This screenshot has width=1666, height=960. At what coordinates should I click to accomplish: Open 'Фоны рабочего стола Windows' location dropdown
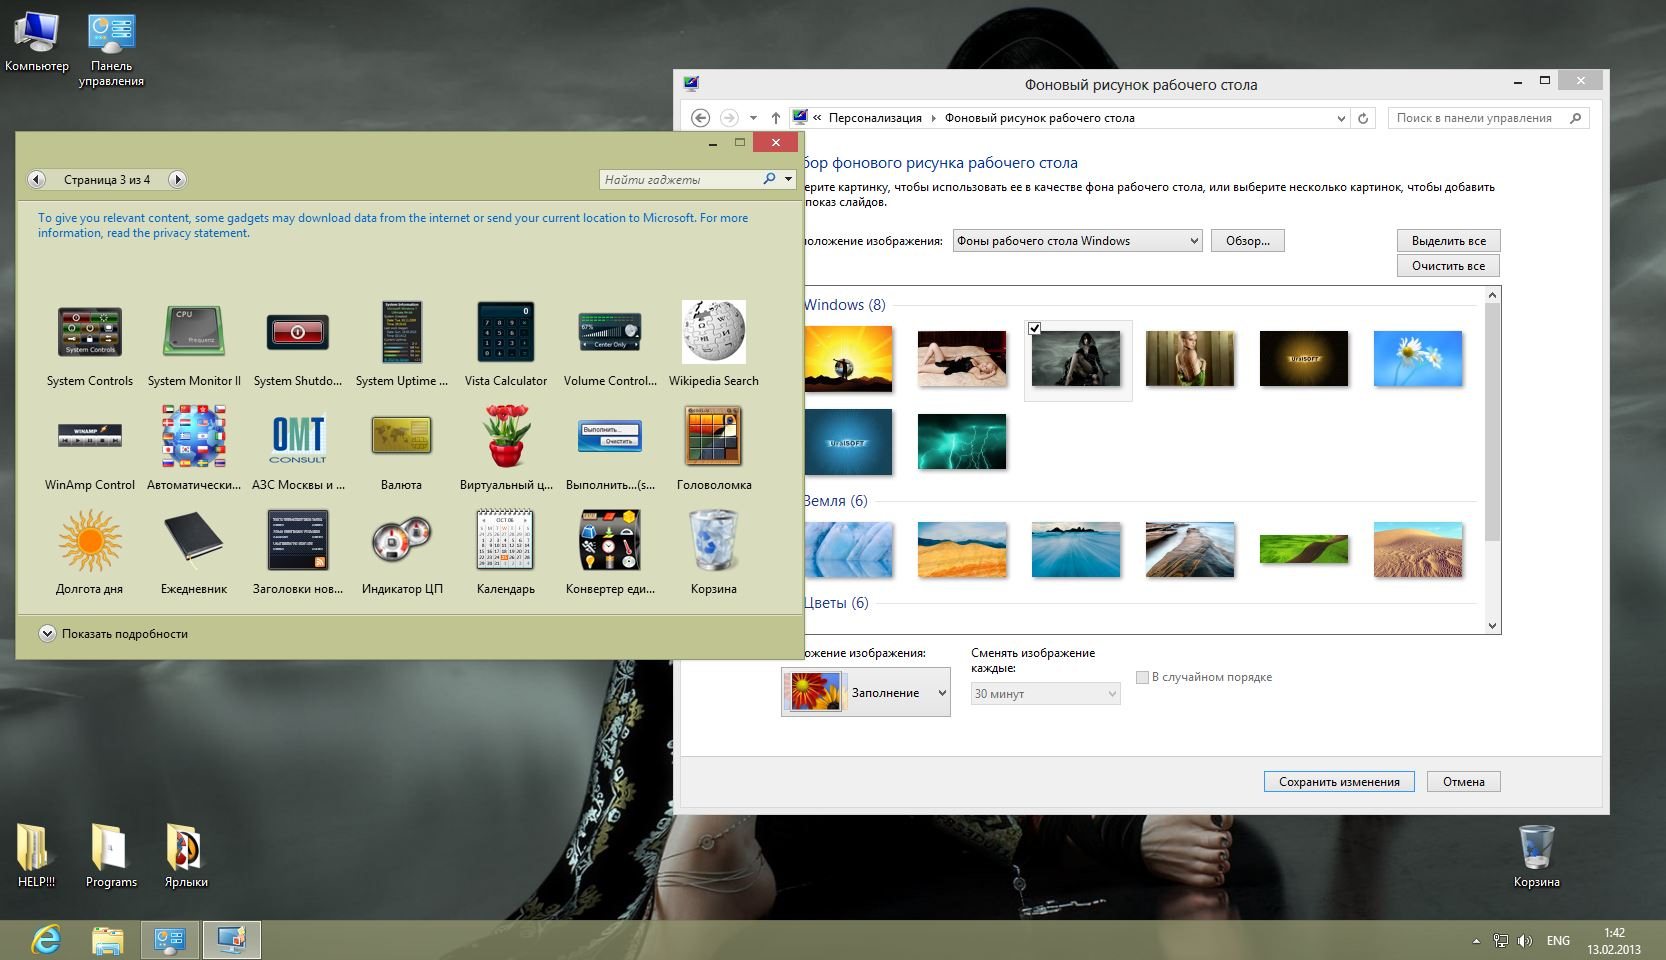point(1077,241)
